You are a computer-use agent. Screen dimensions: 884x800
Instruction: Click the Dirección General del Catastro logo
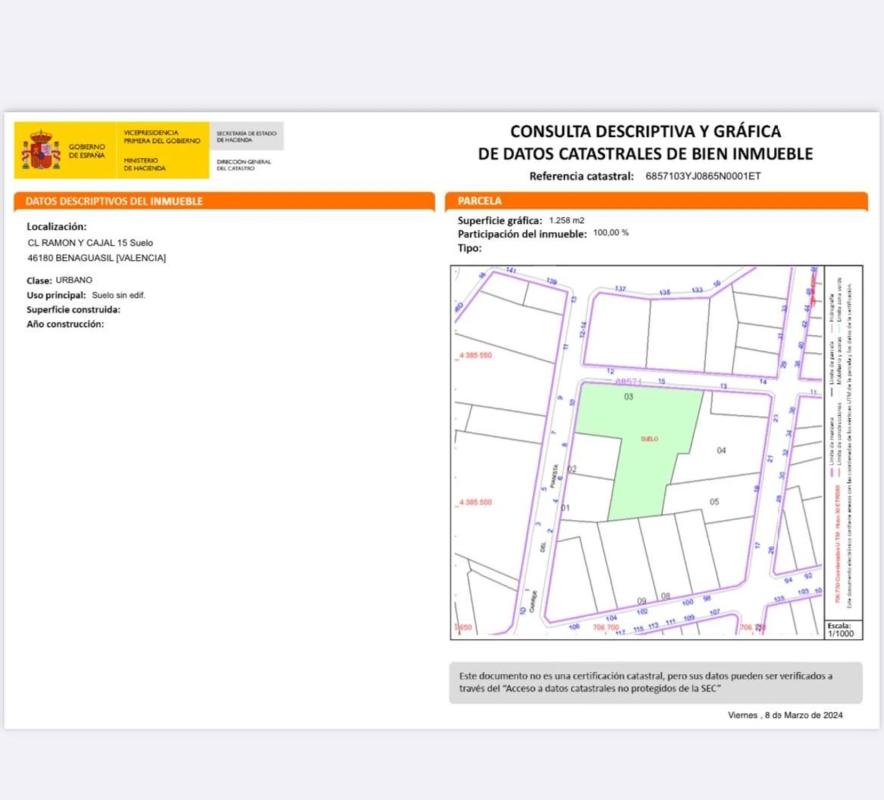click(246, 163)
